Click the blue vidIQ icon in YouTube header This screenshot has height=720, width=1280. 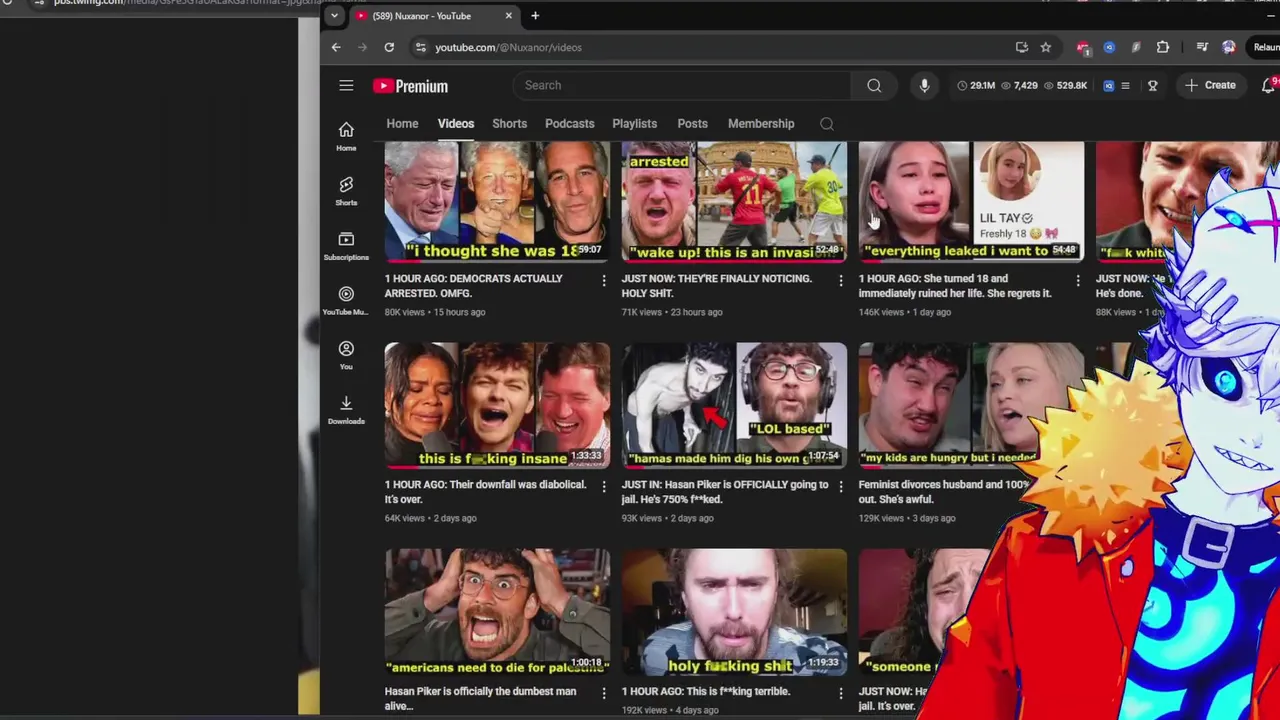(1108, 86)
